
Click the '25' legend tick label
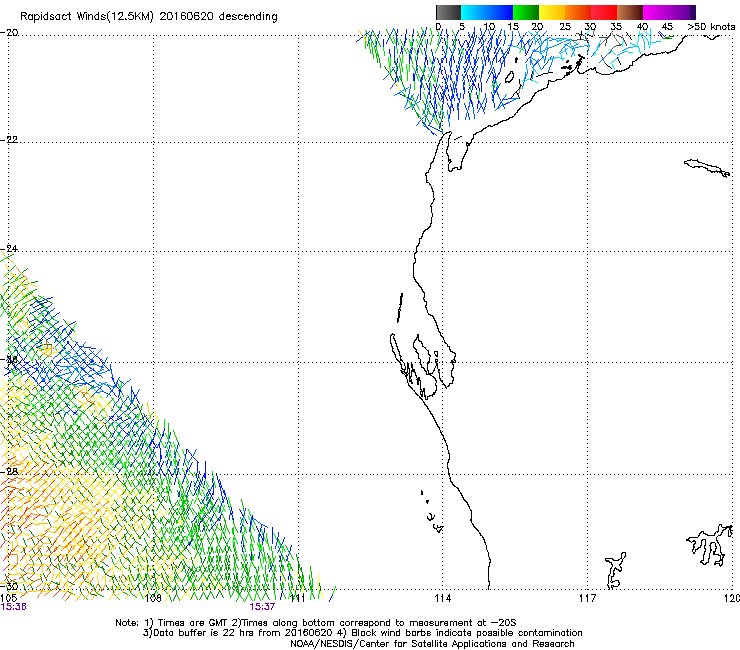tap(564, 27)
